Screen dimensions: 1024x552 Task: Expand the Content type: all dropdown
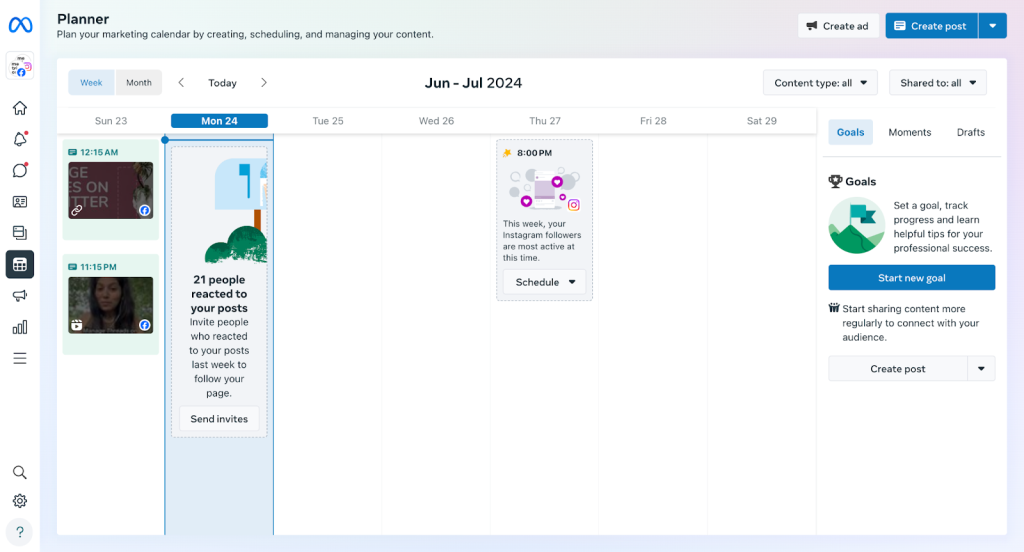tap(820, 83)
